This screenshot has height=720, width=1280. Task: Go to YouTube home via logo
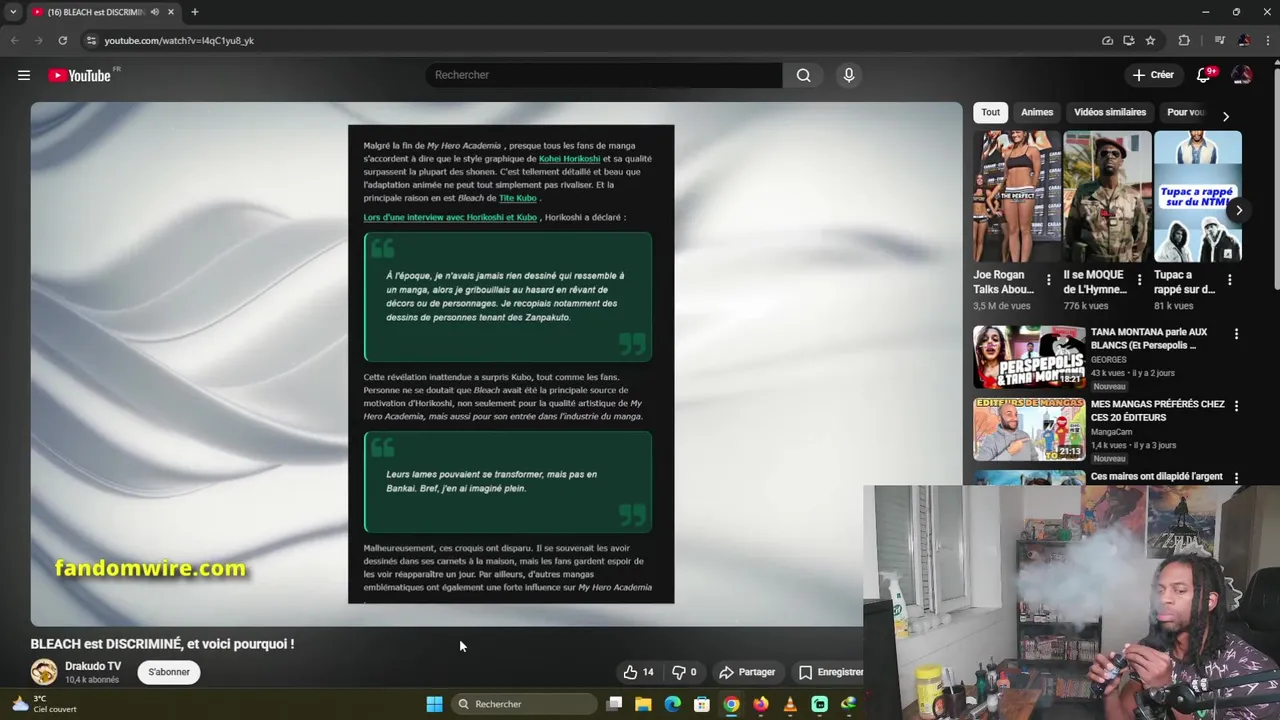(80, 75)
